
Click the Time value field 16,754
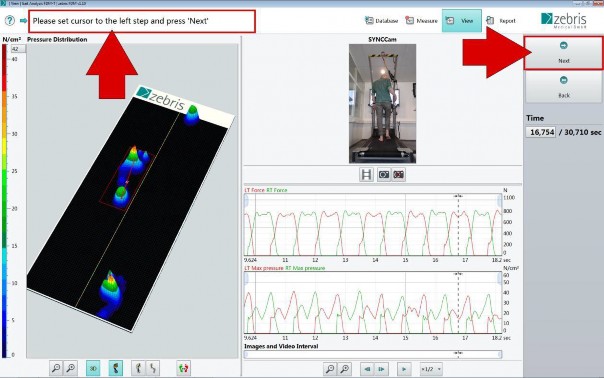pos(541,132)
